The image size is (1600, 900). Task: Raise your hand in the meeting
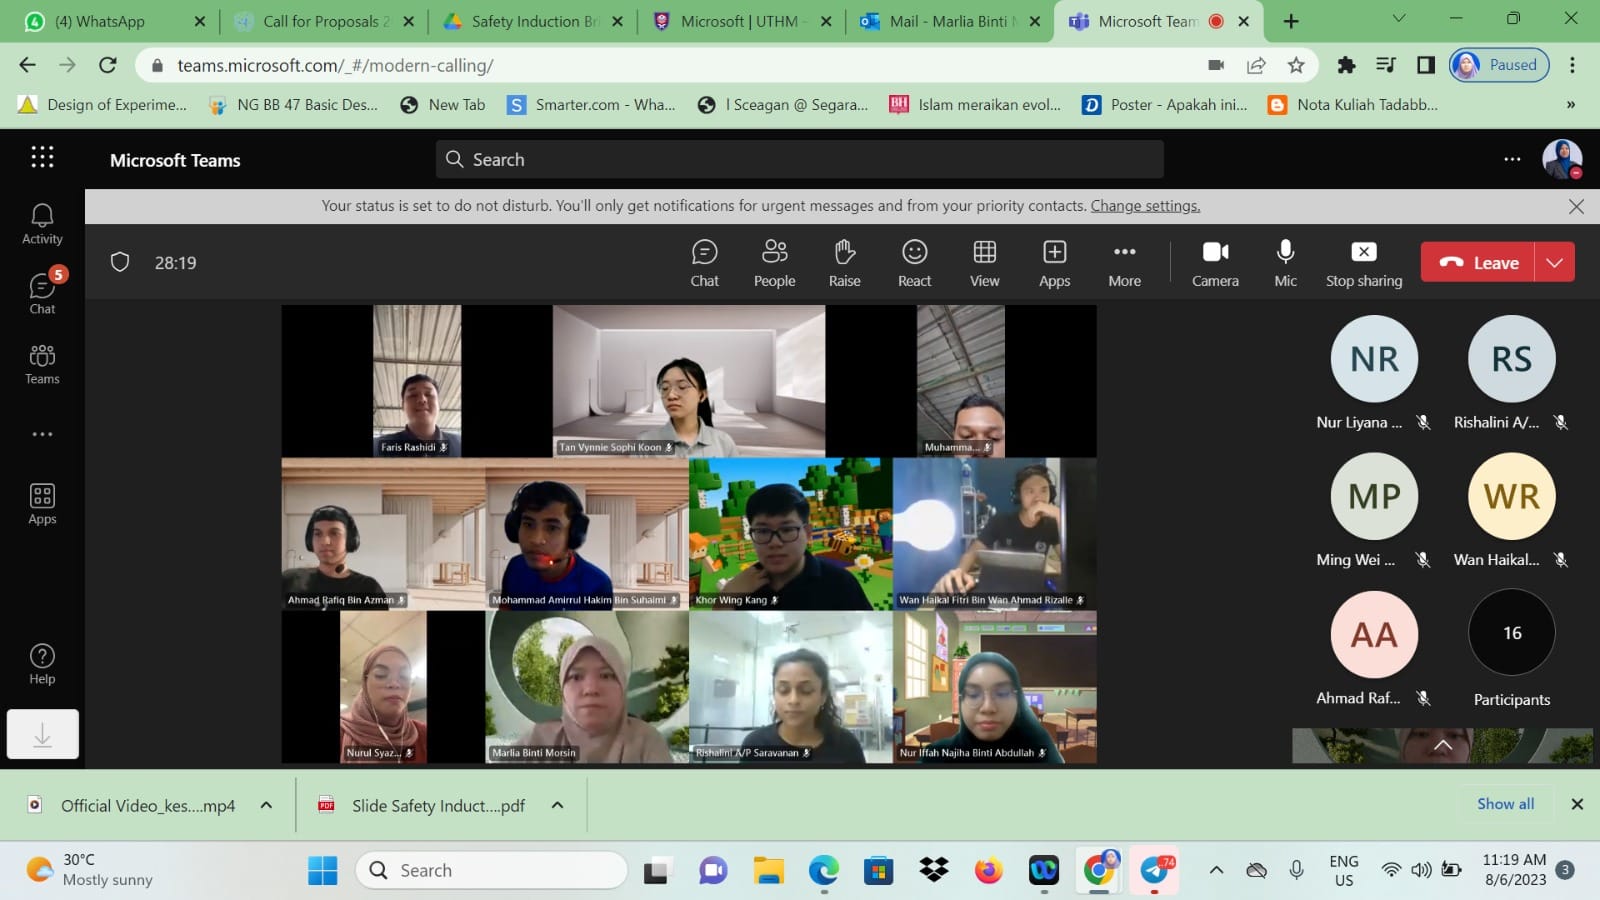coord(844,263)
